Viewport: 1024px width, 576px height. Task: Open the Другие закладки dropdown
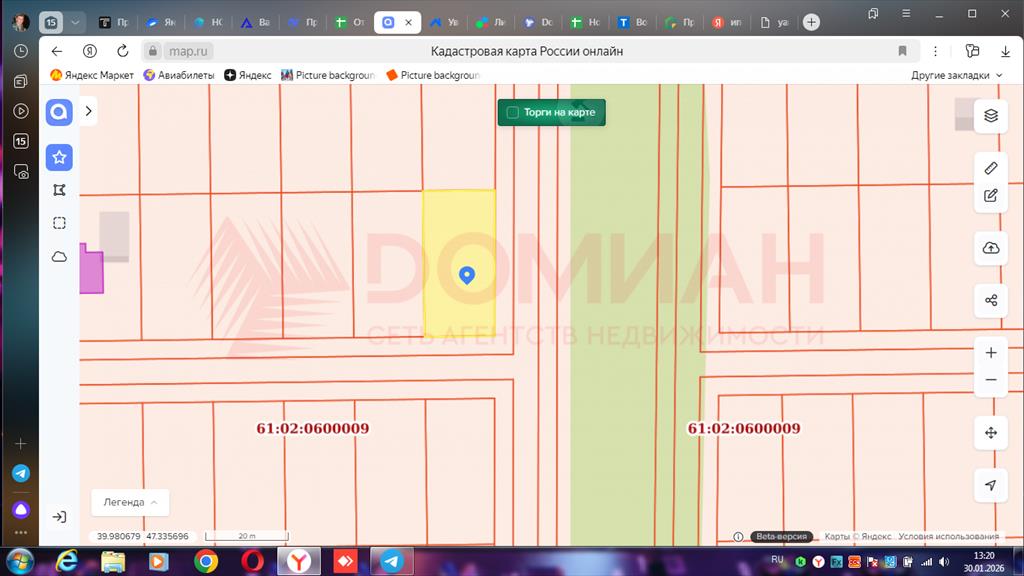pos(956,75)
